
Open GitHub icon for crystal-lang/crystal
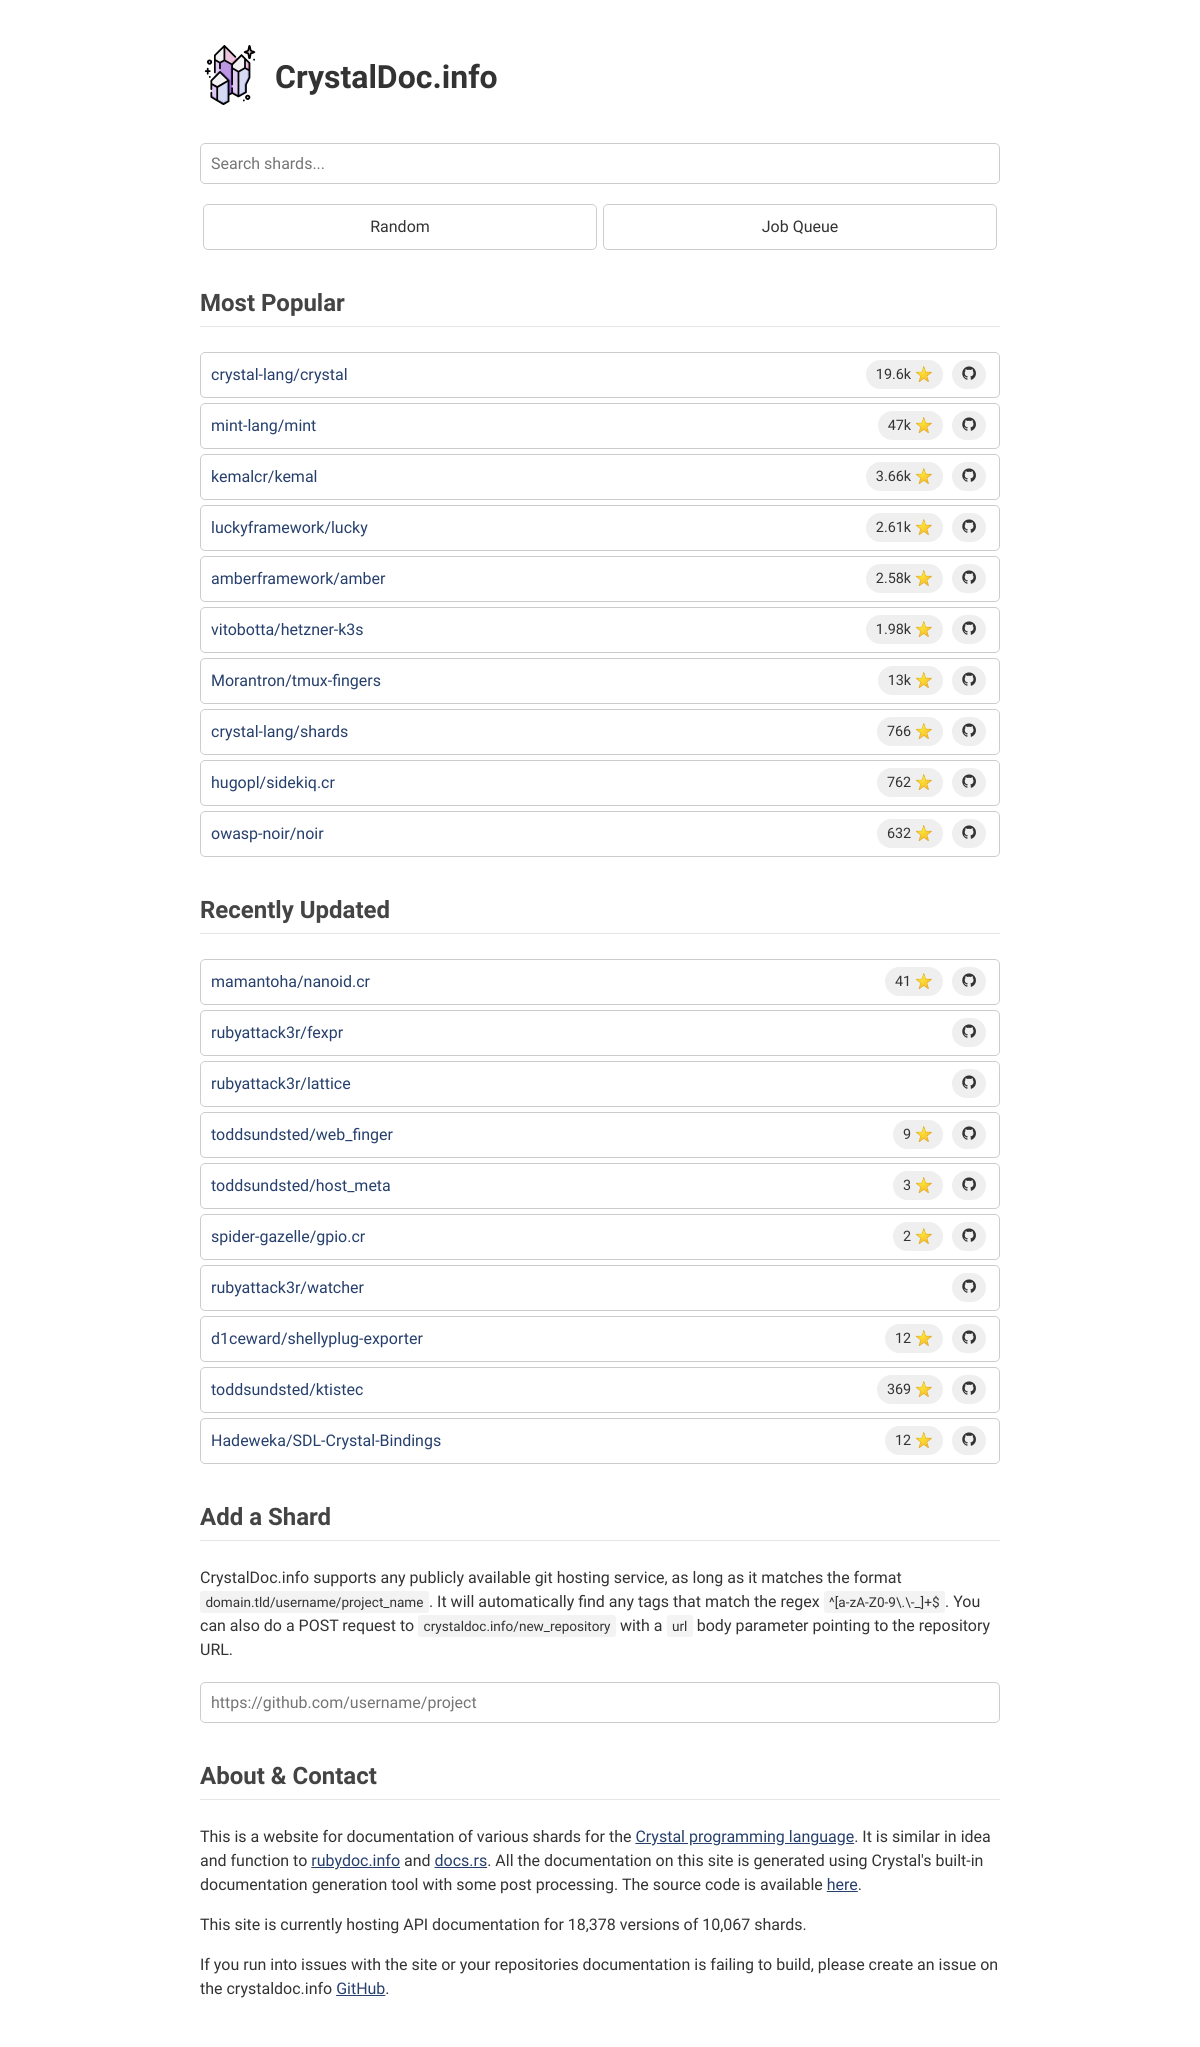(969, 374)
